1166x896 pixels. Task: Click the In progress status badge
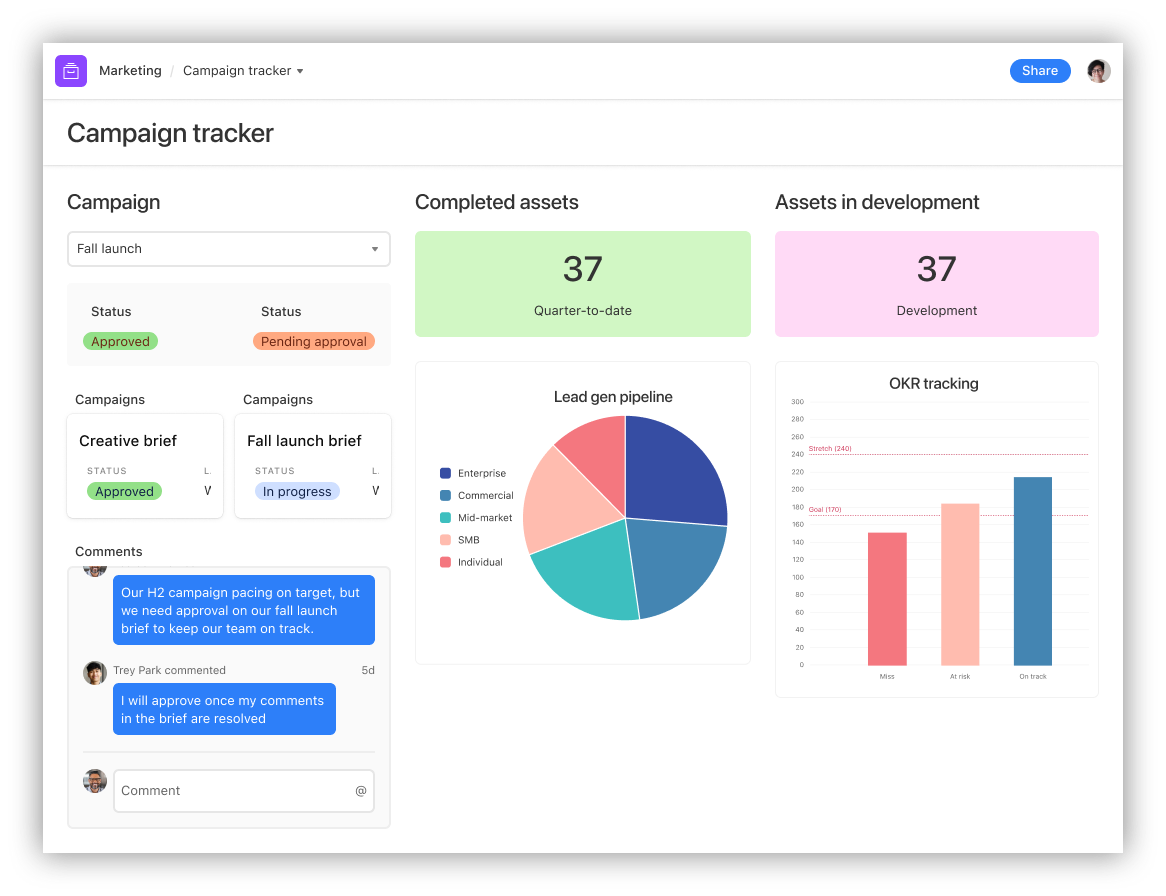tap(297, 491)
